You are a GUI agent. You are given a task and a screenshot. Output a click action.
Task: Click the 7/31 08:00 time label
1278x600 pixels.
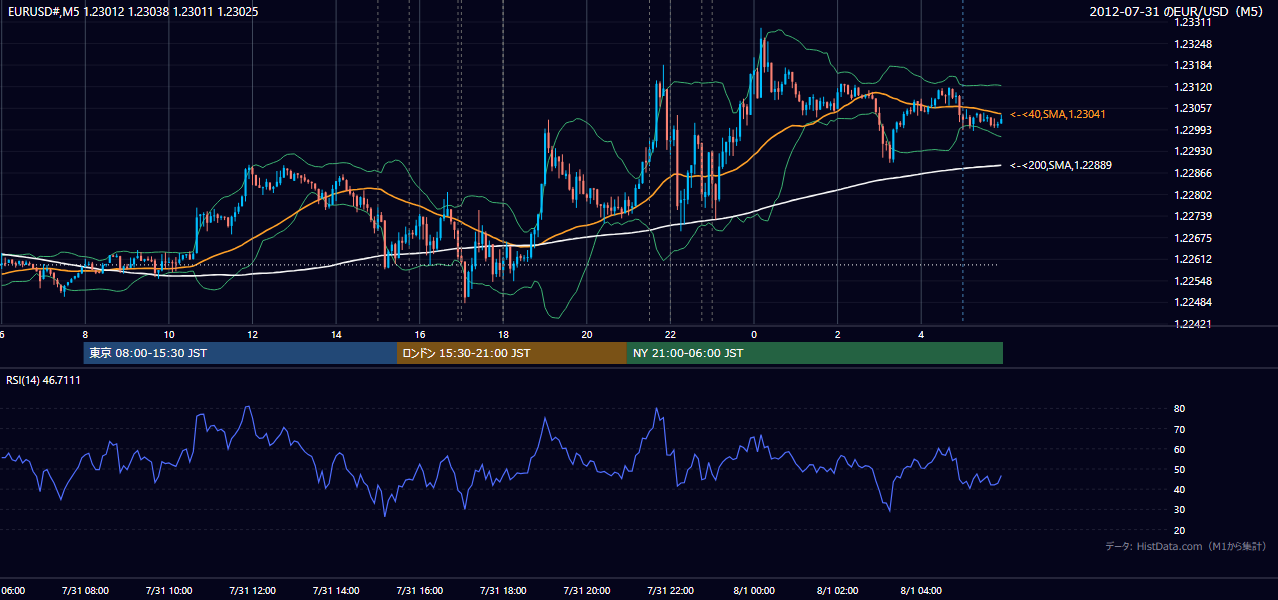pos(85,590)
